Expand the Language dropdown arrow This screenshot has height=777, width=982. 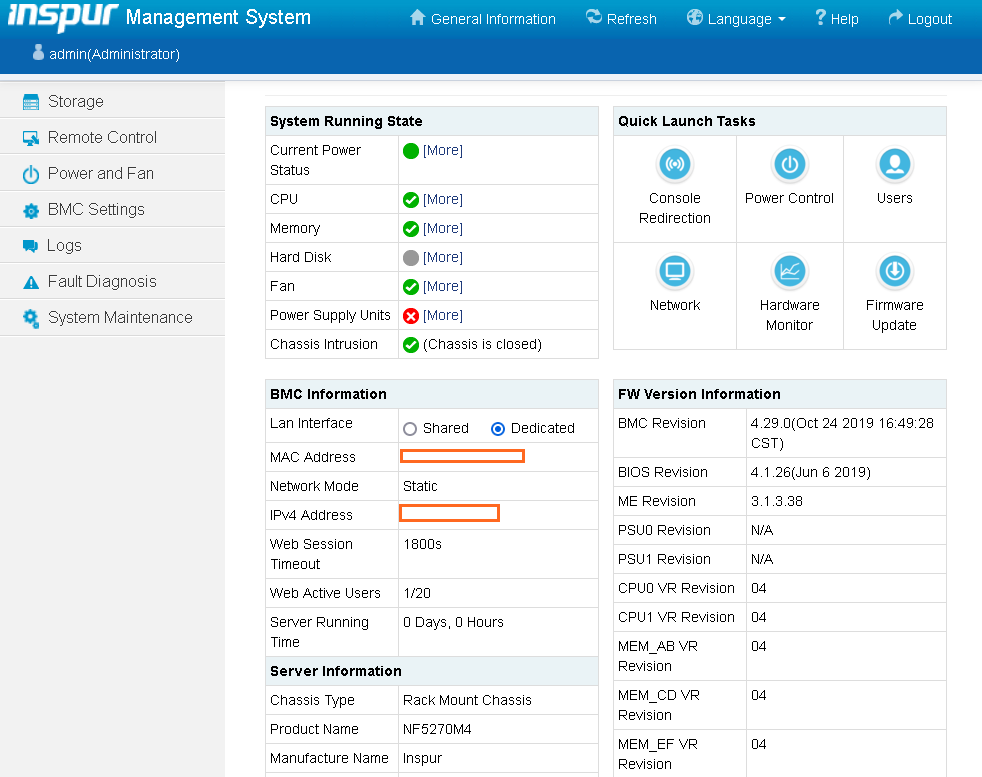782,19
